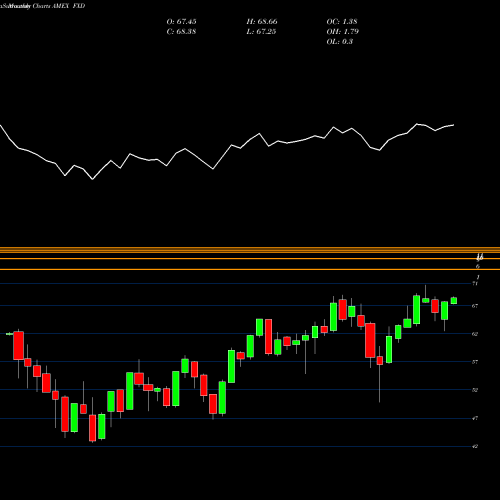Click the price axis label '71'

point(475,283)
